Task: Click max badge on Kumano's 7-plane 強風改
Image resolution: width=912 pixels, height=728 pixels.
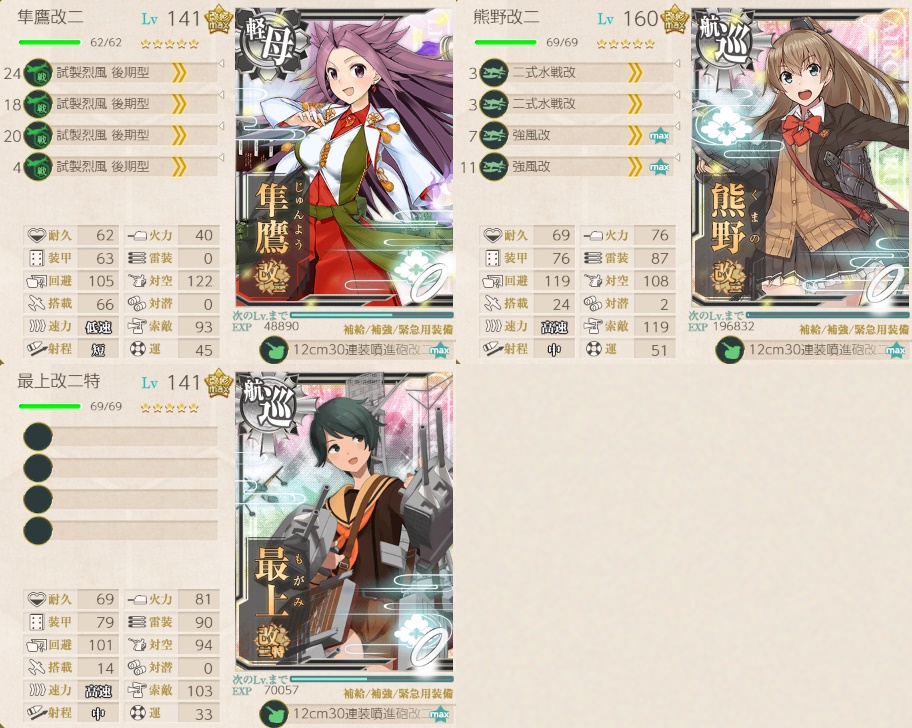Action: pos(659,136)
